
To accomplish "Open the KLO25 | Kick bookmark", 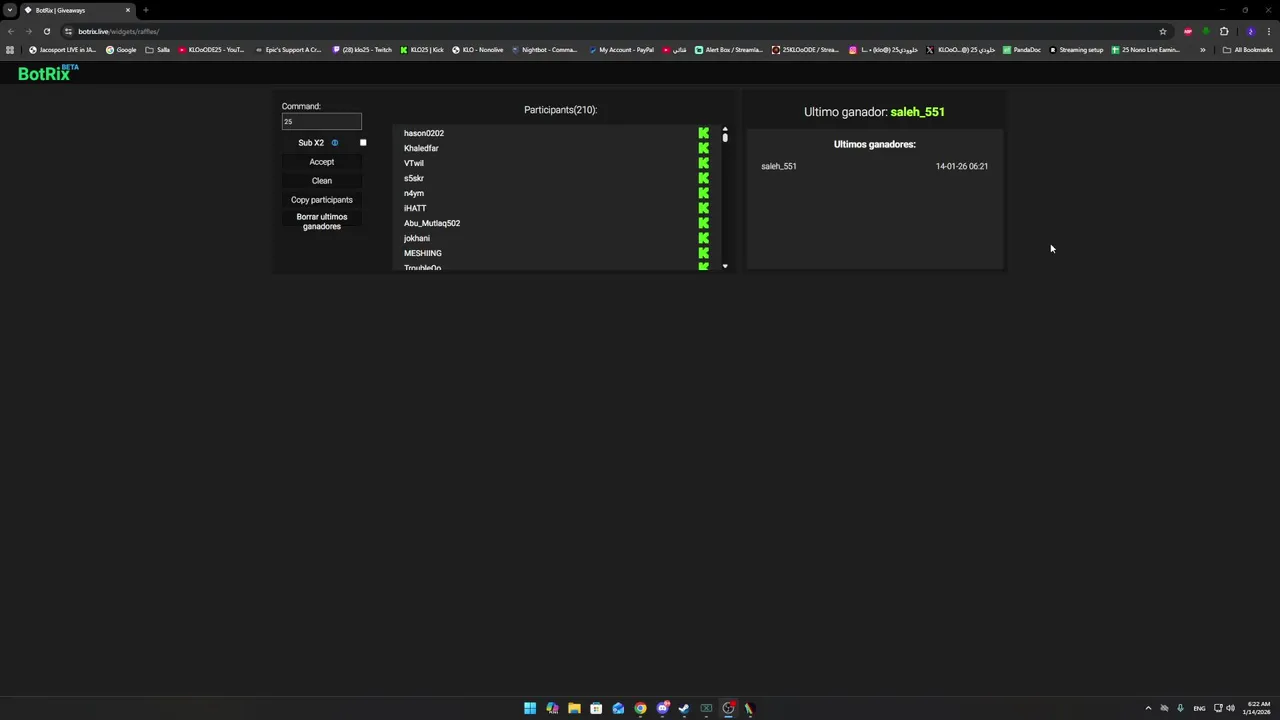I will pyautogui.click(x=421, y=50).
